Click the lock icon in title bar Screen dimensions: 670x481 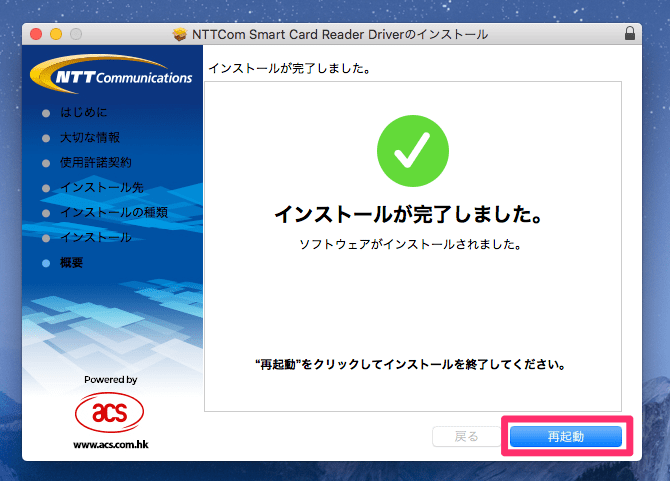pyautogui.click(x=630, y=33)
